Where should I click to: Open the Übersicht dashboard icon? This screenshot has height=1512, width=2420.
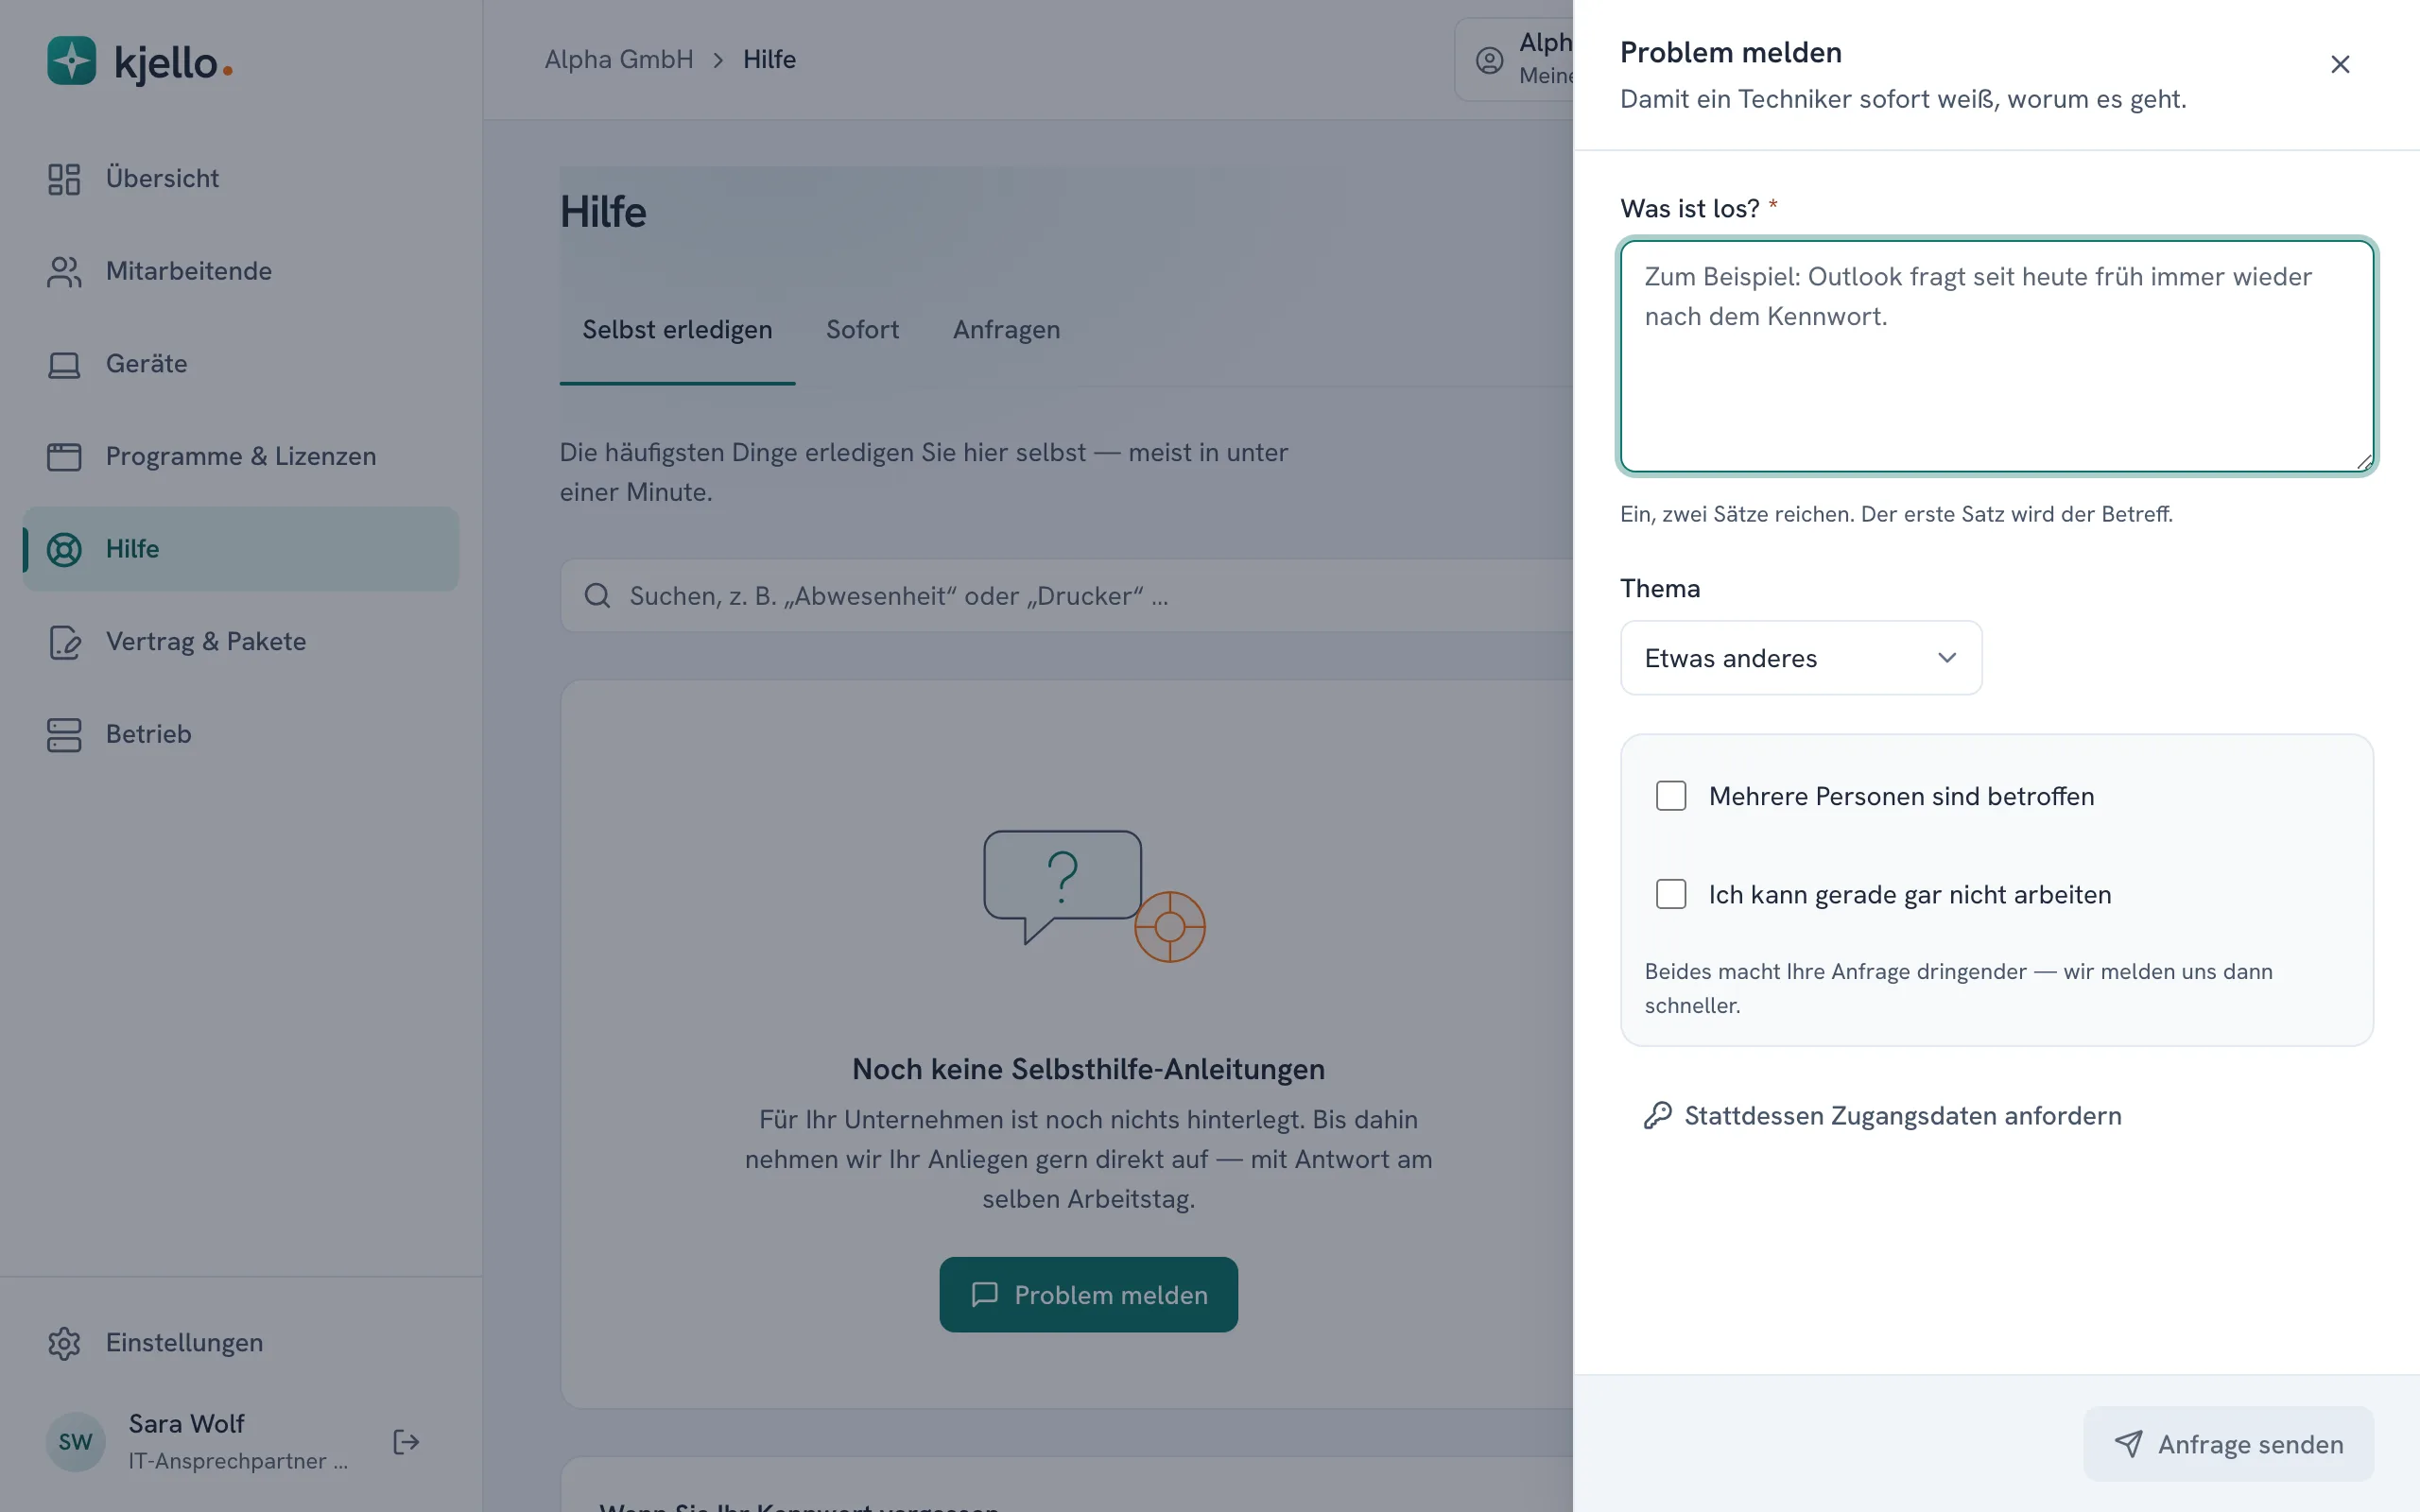point(64,179)
